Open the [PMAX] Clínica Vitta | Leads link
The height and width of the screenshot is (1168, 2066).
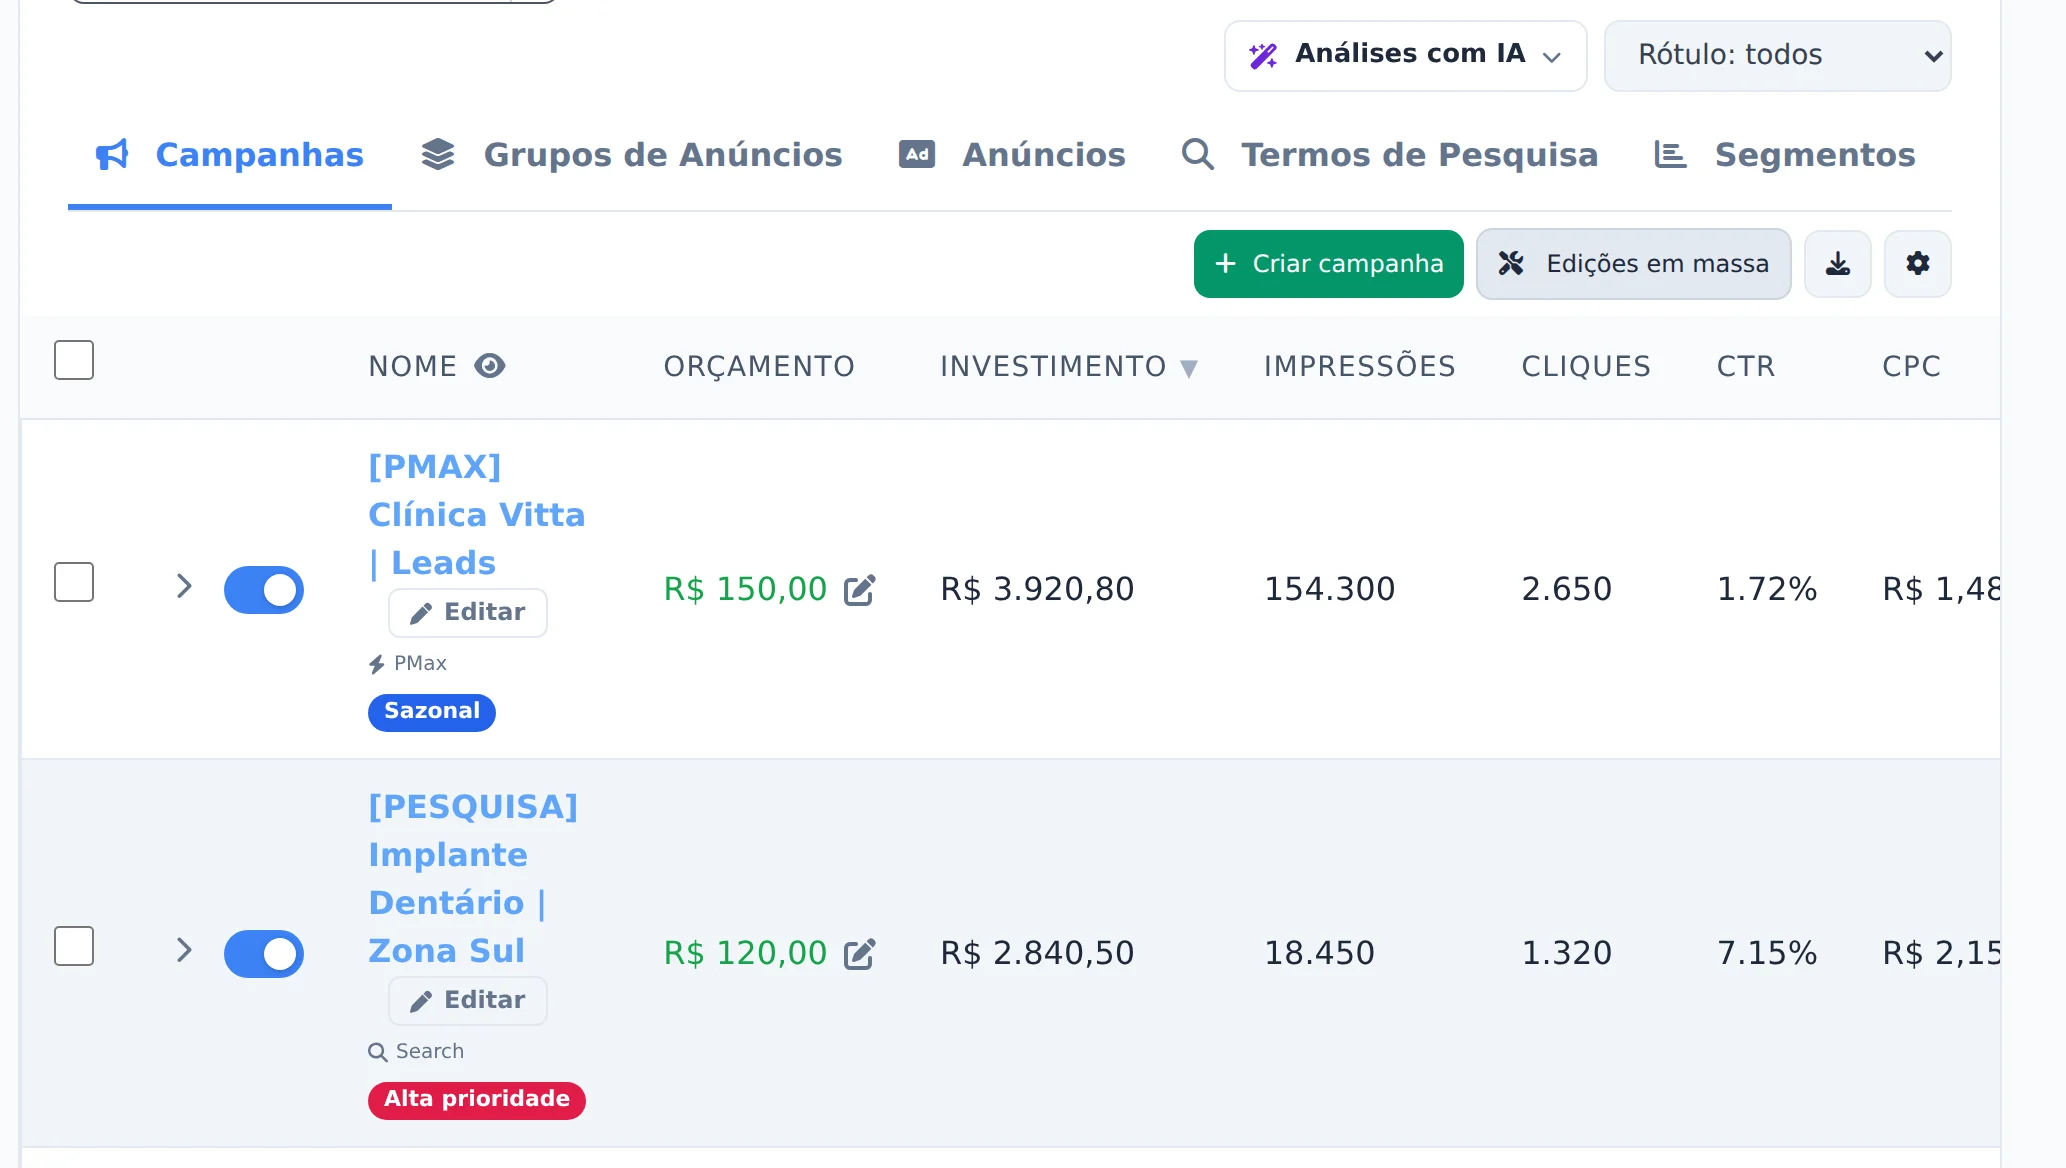tap(477, 515)
